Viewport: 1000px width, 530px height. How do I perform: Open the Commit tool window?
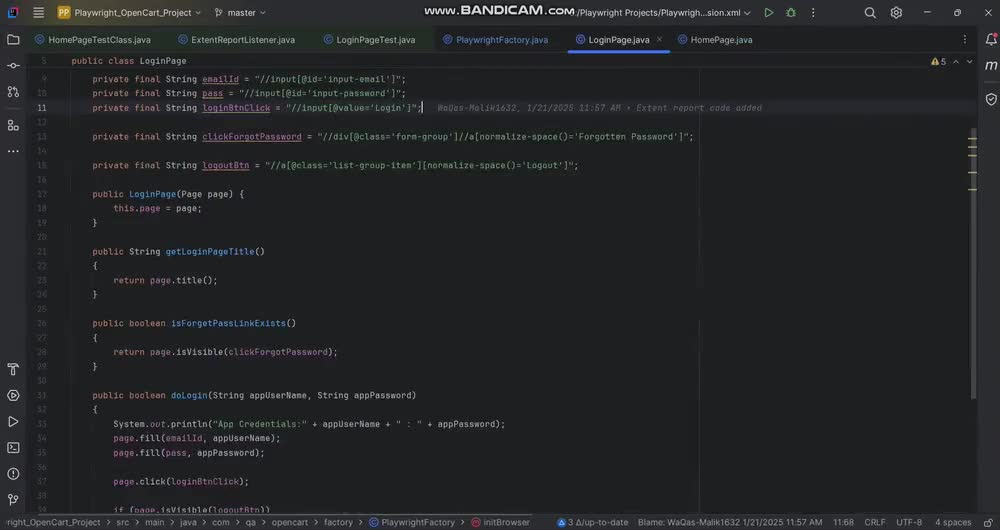pos(13,66)
